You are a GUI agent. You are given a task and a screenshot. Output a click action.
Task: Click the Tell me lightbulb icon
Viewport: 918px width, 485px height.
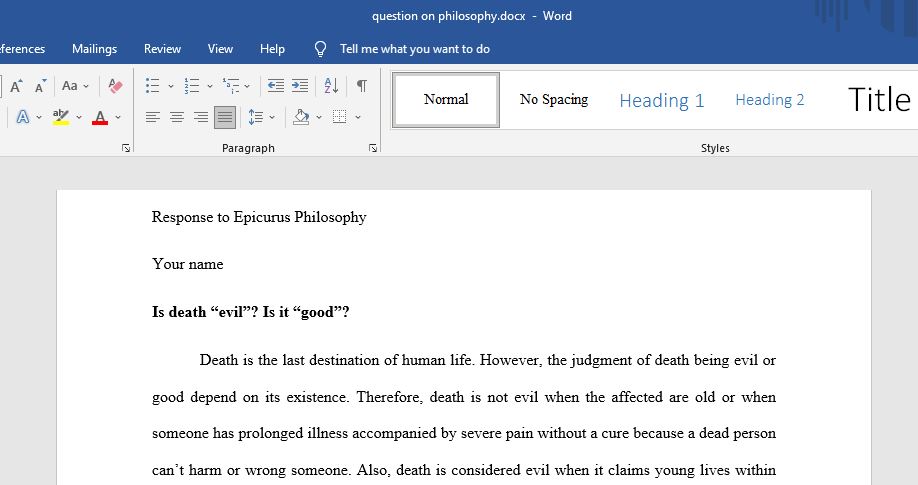[x=320, y=49]
